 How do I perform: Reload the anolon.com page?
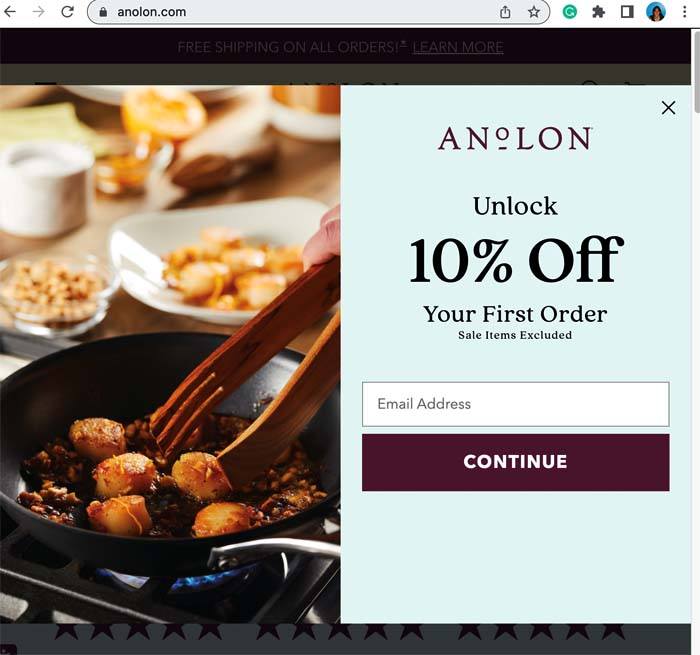tap(67, 12)
